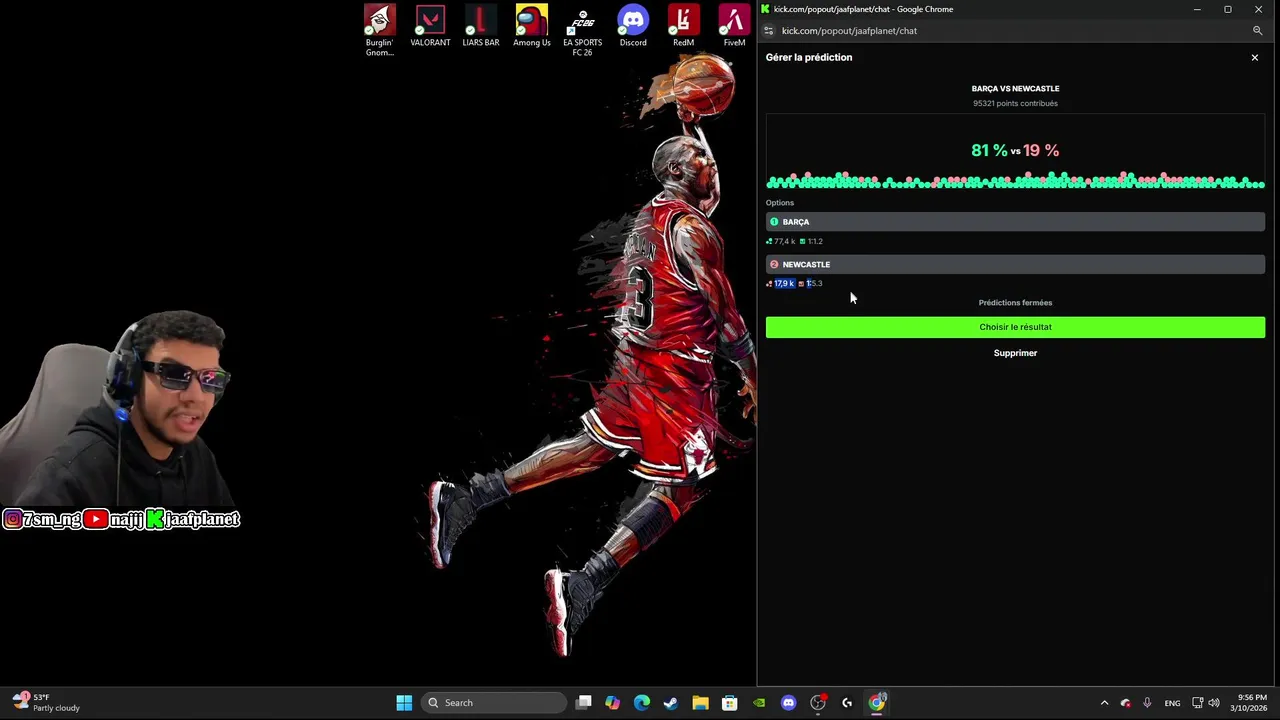Open Copilot from the taskbar
The image size is (1280, 720).
(x=613, y=703)
